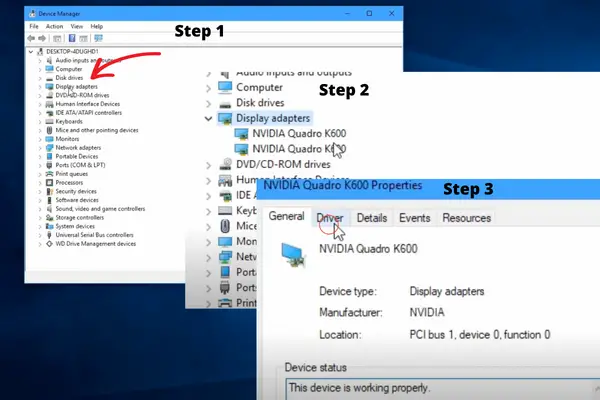This screenshot has width=600, height=400.
Task: Click inside the Device status text box
Action: coord(442,389)
